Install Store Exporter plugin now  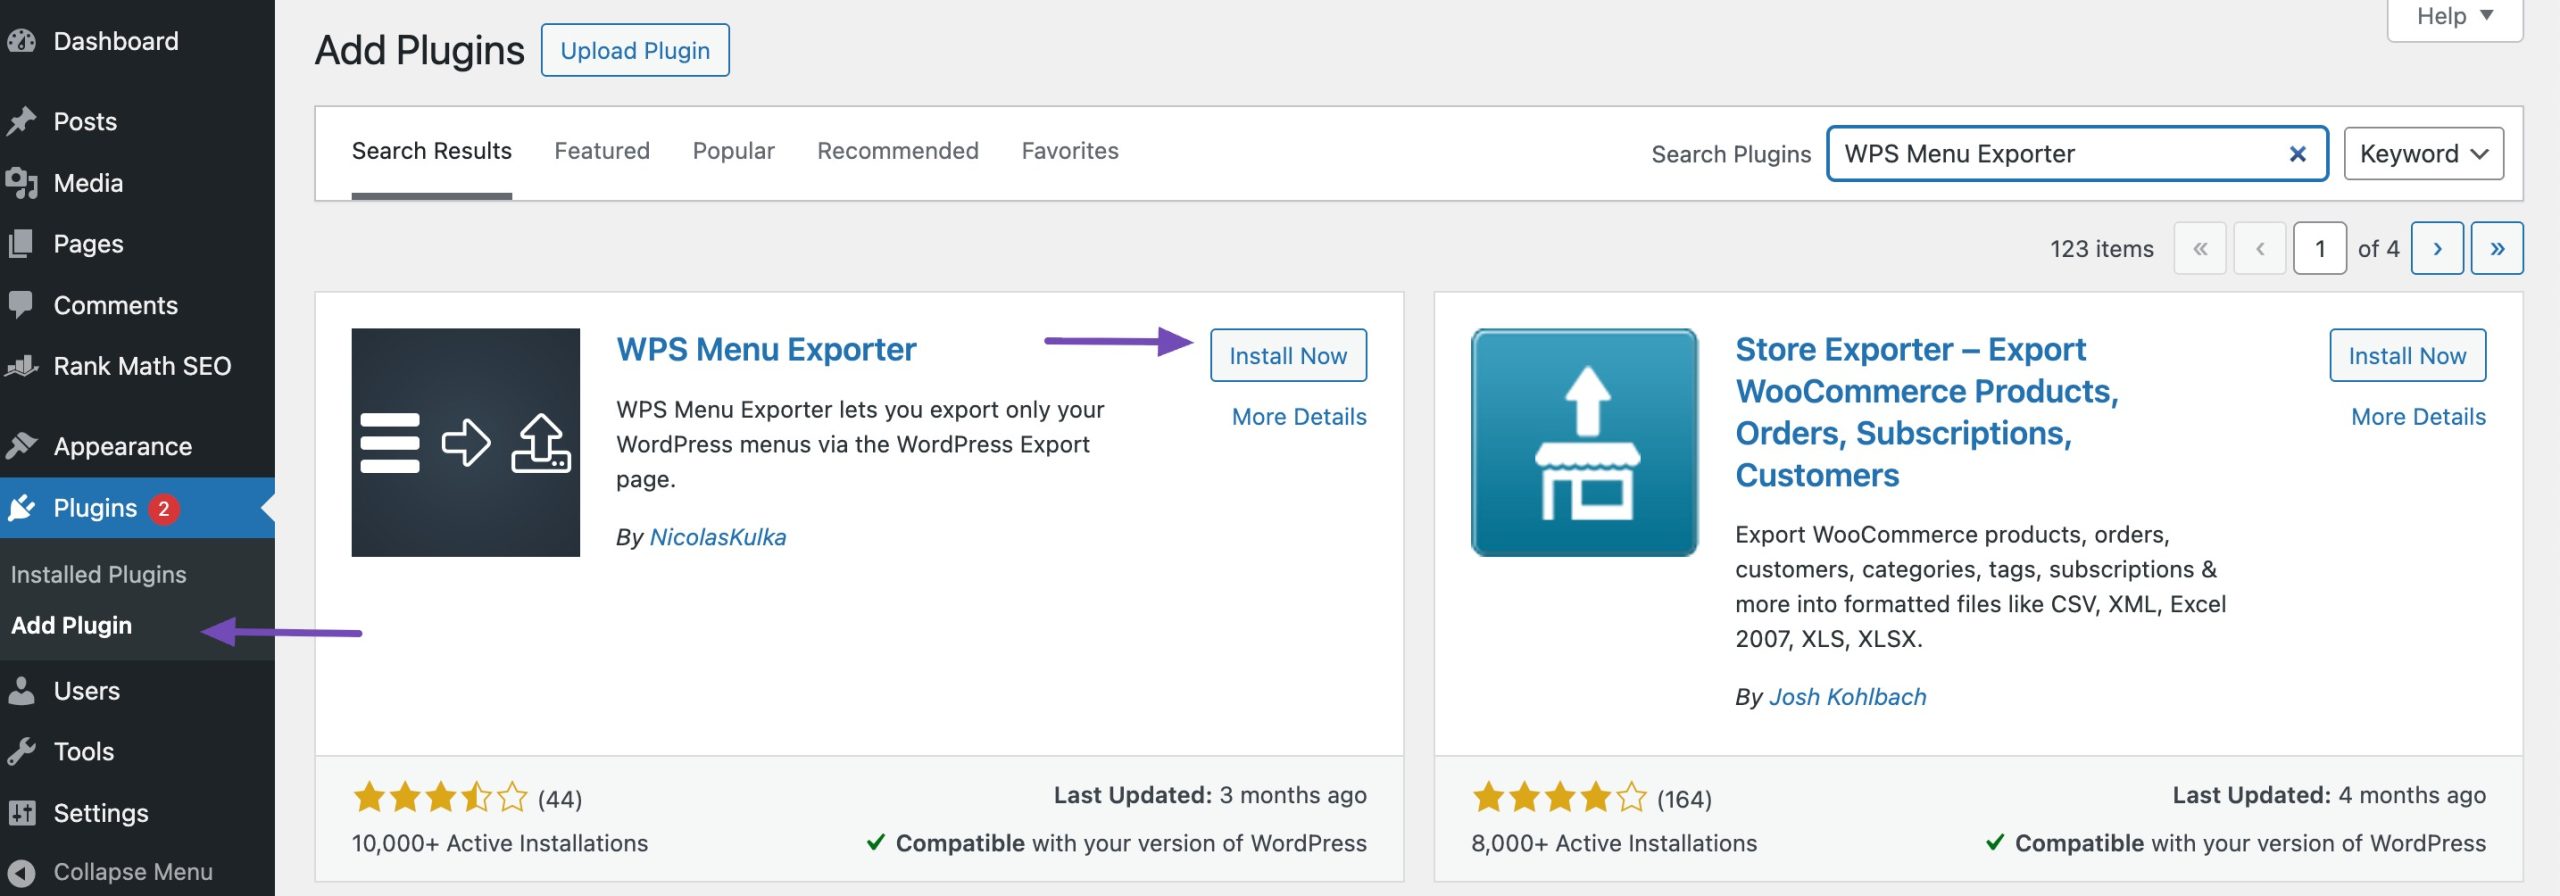2407,355
